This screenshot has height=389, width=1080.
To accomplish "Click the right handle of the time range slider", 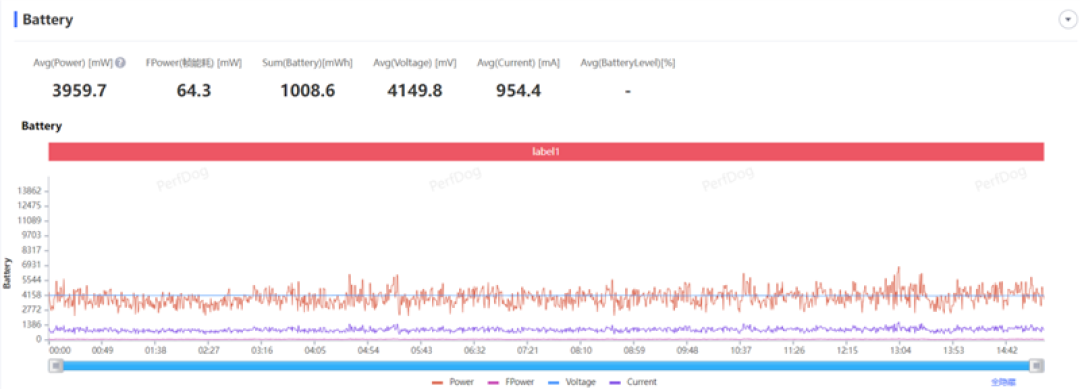I will (x=1037, y=366).
